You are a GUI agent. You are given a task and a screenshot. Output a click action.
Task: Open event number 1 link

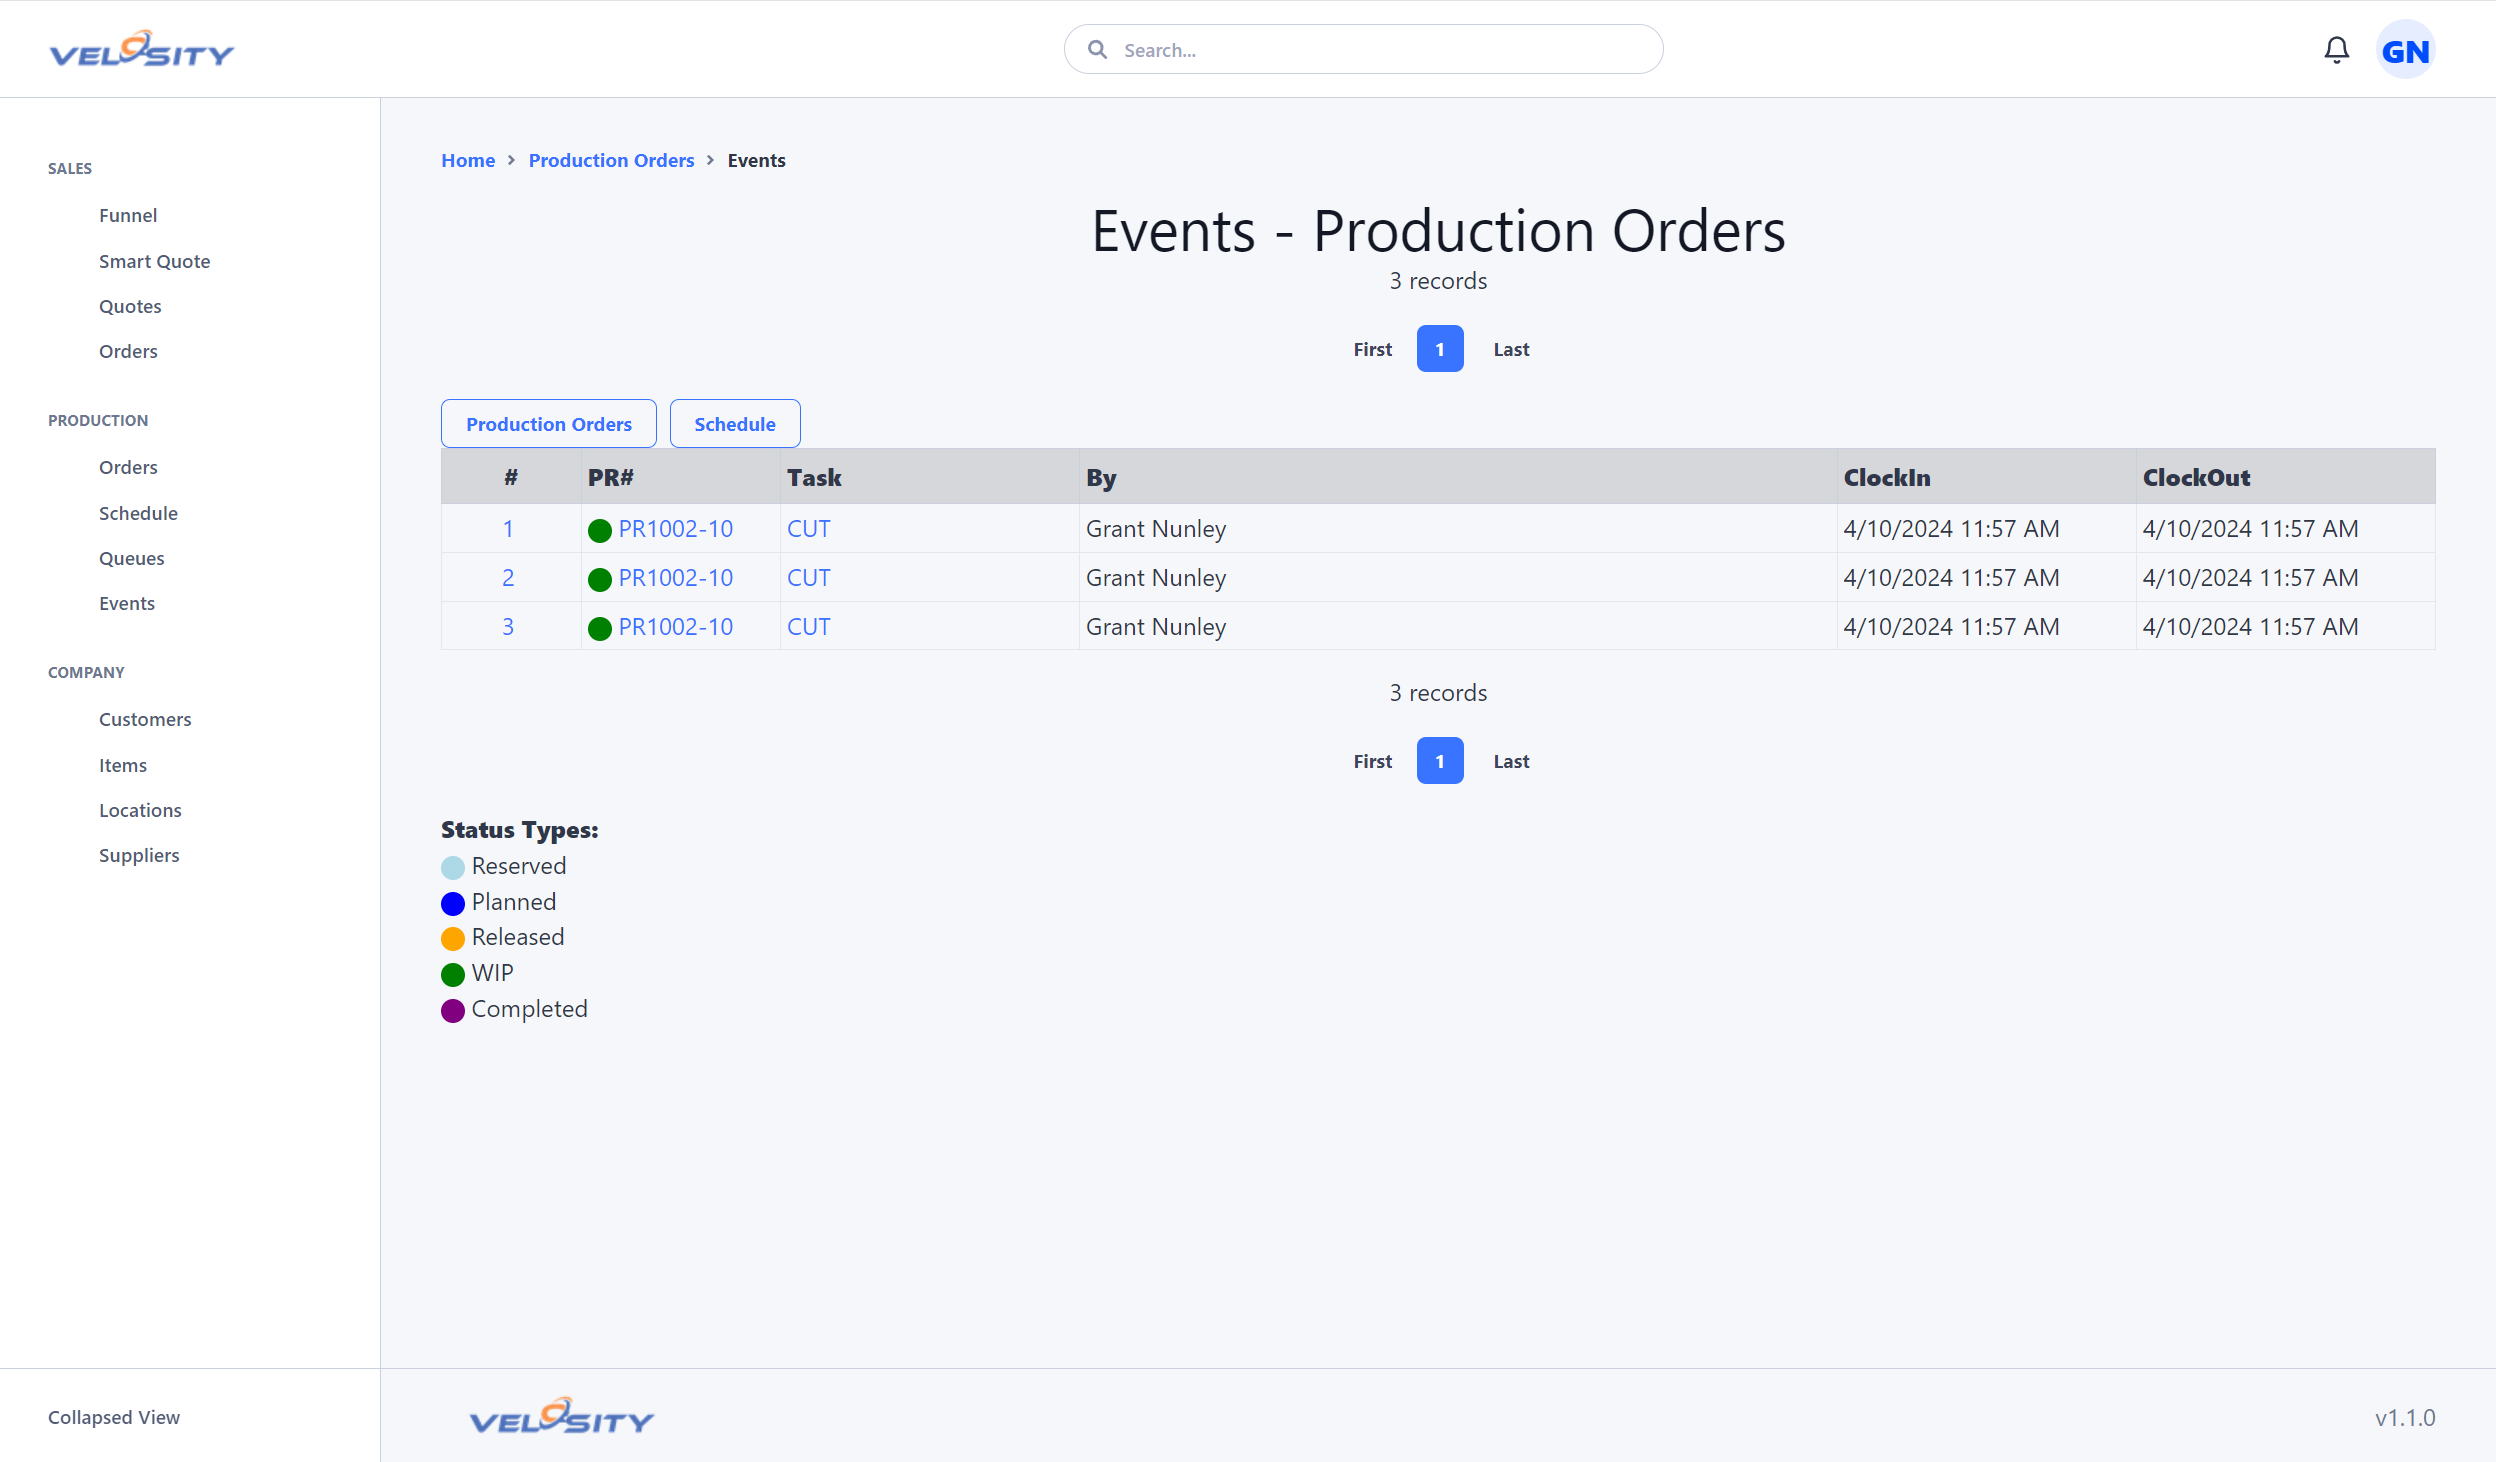click(x=508, y=529)
